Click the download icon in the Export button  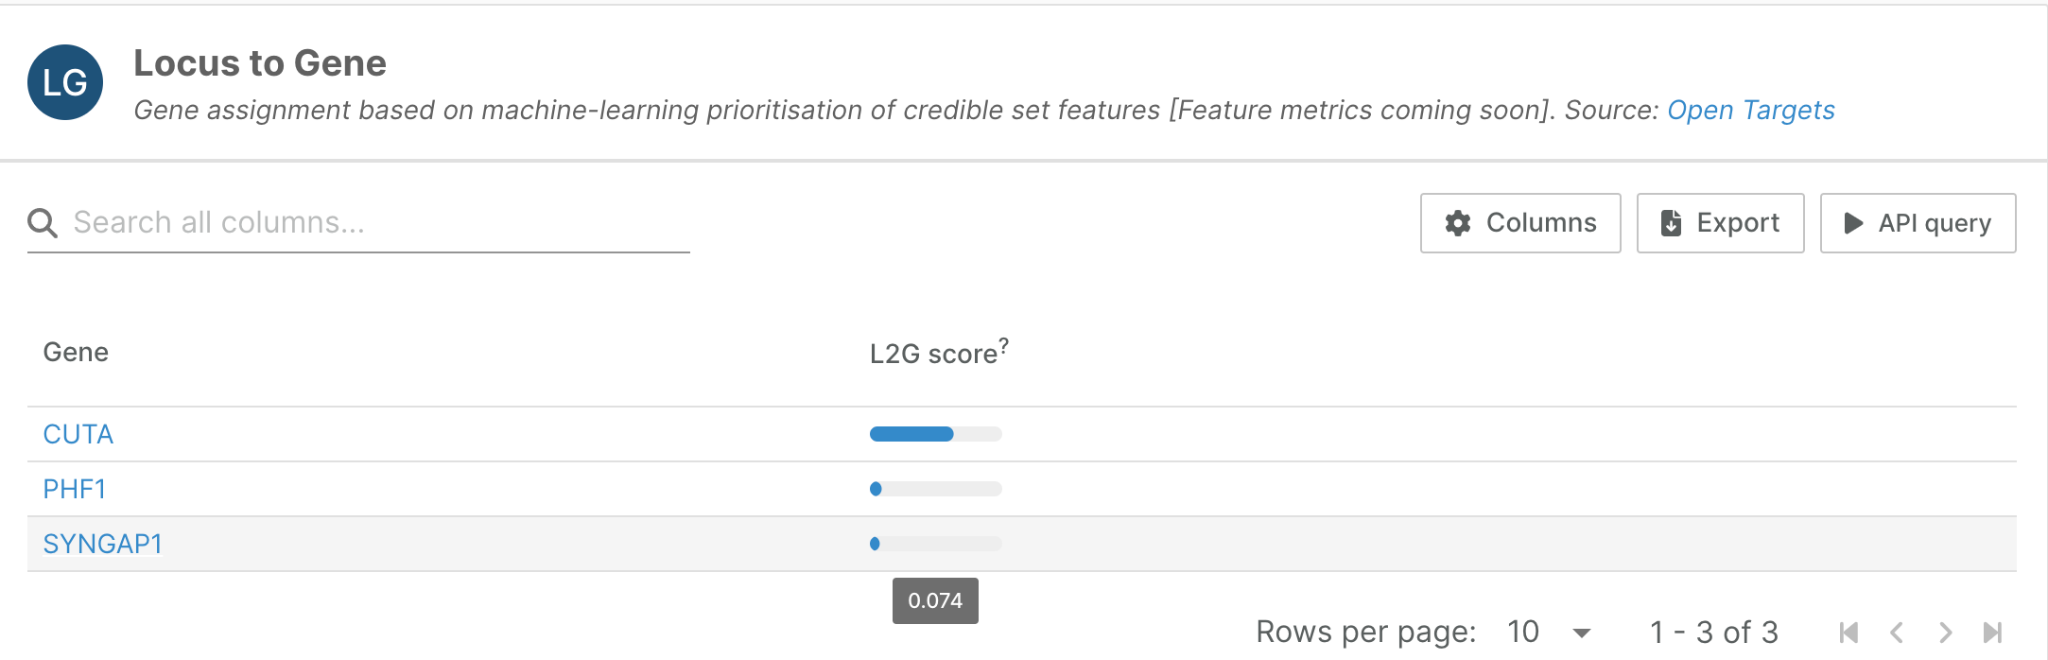coord(1670,223)
